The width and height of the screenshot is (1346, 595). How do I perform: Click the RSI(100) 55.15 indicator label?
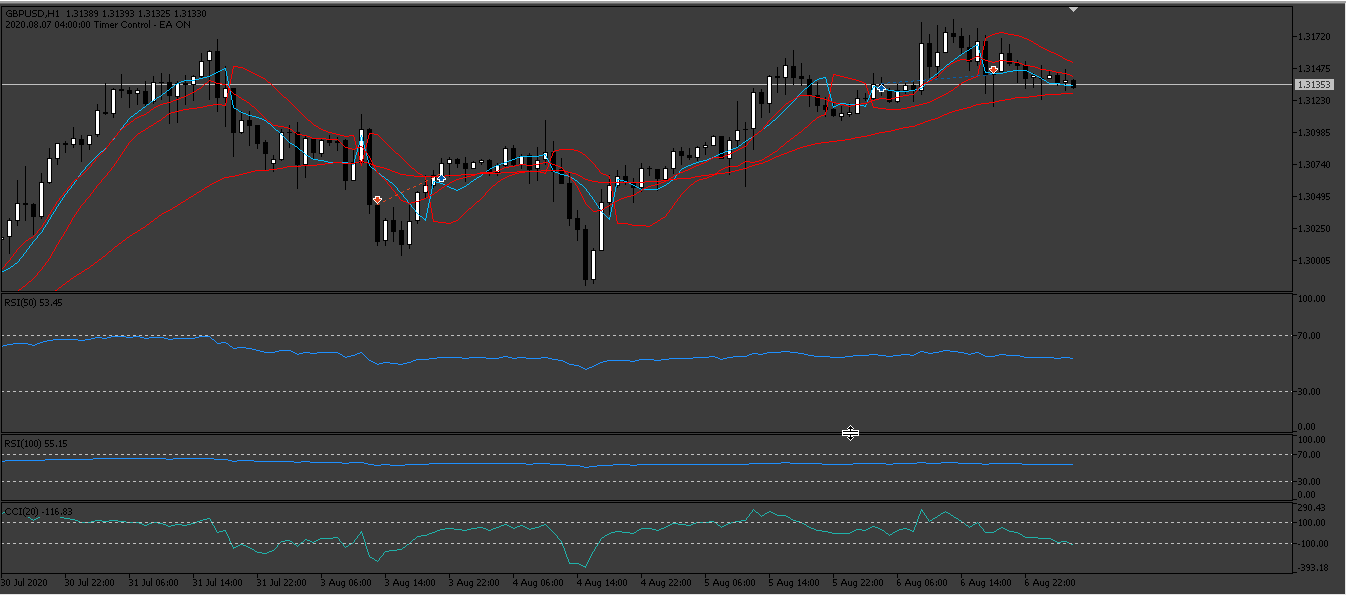tap(36, 442)
